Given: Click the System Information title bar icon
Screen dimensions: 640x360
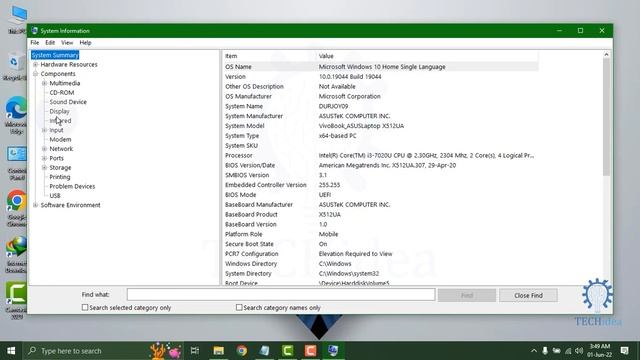Looking at the screenshot, I should [x=34, y=31].
